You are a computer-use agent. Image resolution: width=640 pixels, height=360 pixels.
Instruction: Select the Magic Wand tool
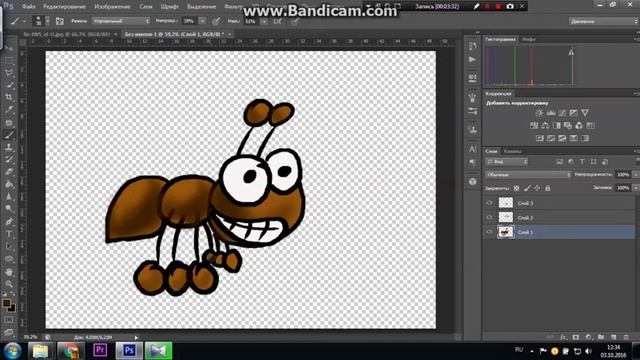tap(9, 85)
